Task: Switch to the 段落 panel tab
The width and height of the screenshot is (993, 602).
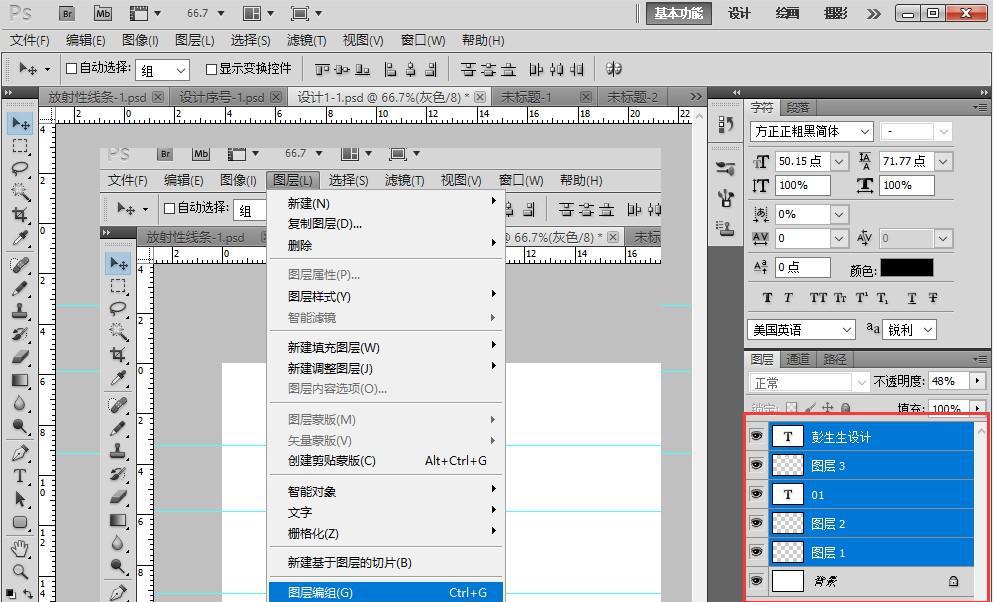Action: (798, 107)
